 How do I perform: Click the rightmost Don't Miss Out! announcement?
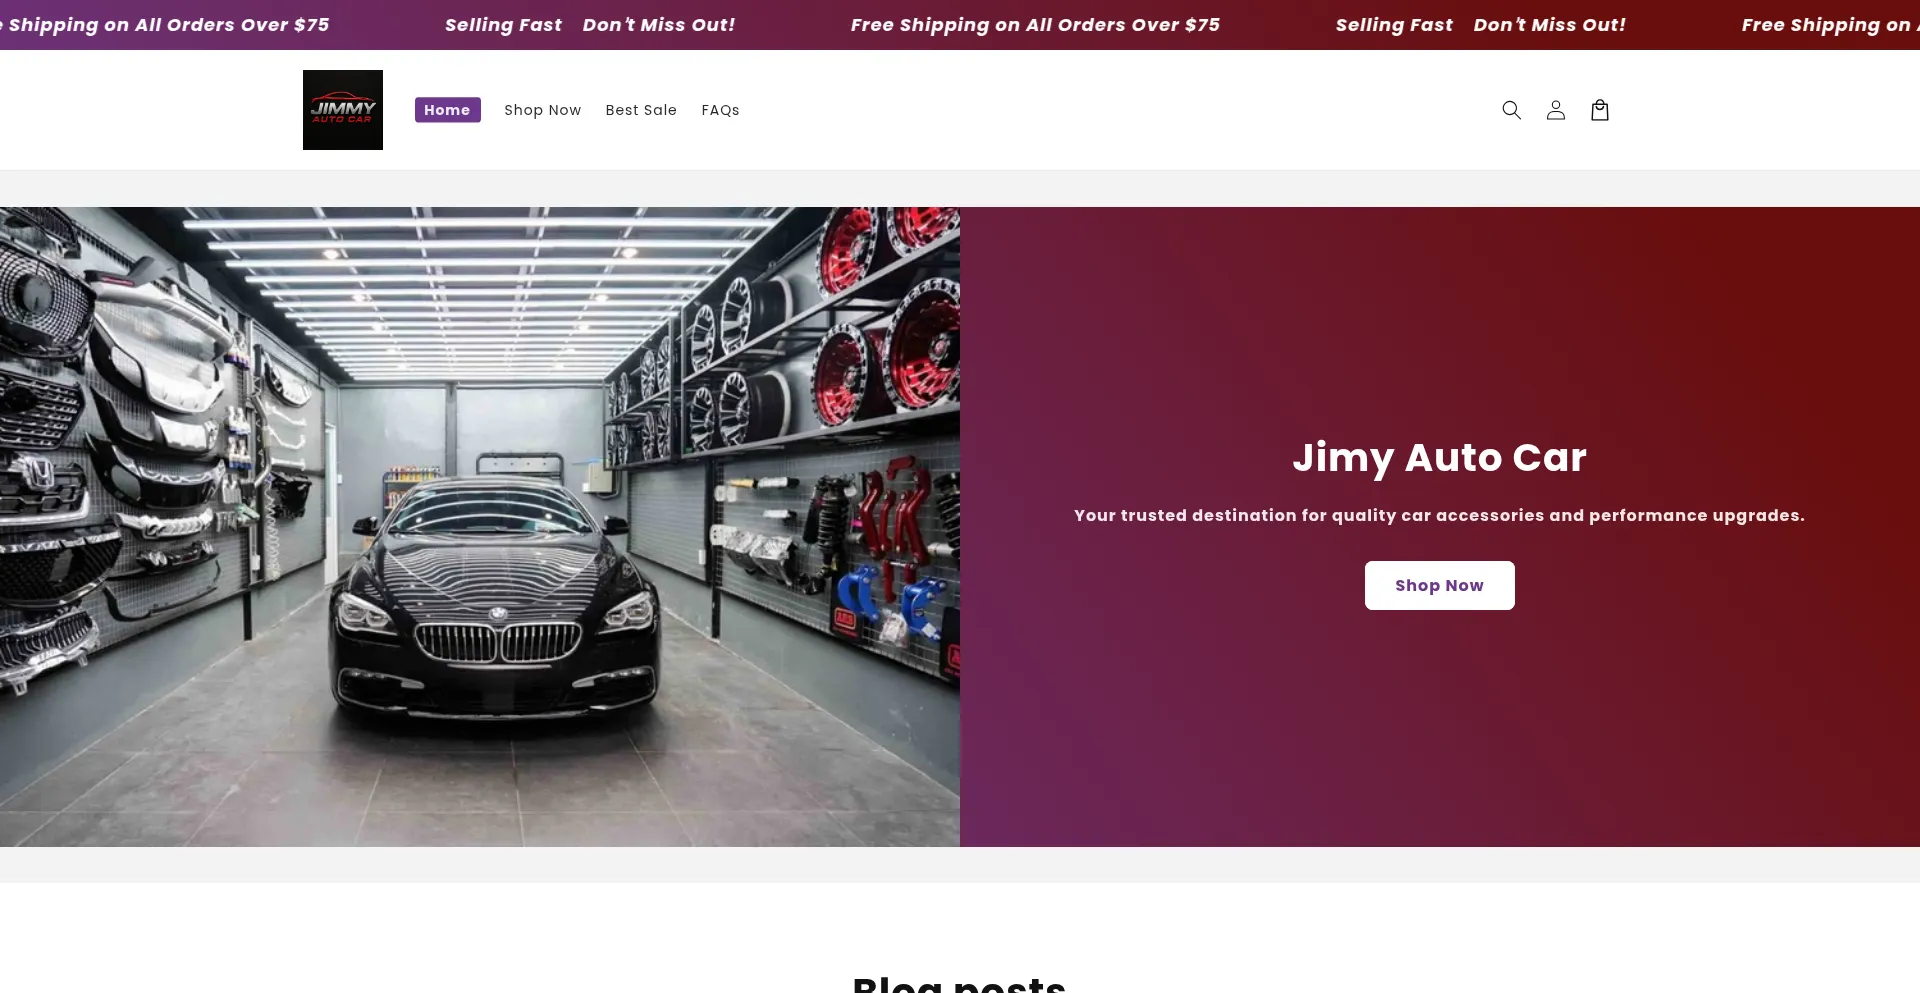pos(1549,25)
